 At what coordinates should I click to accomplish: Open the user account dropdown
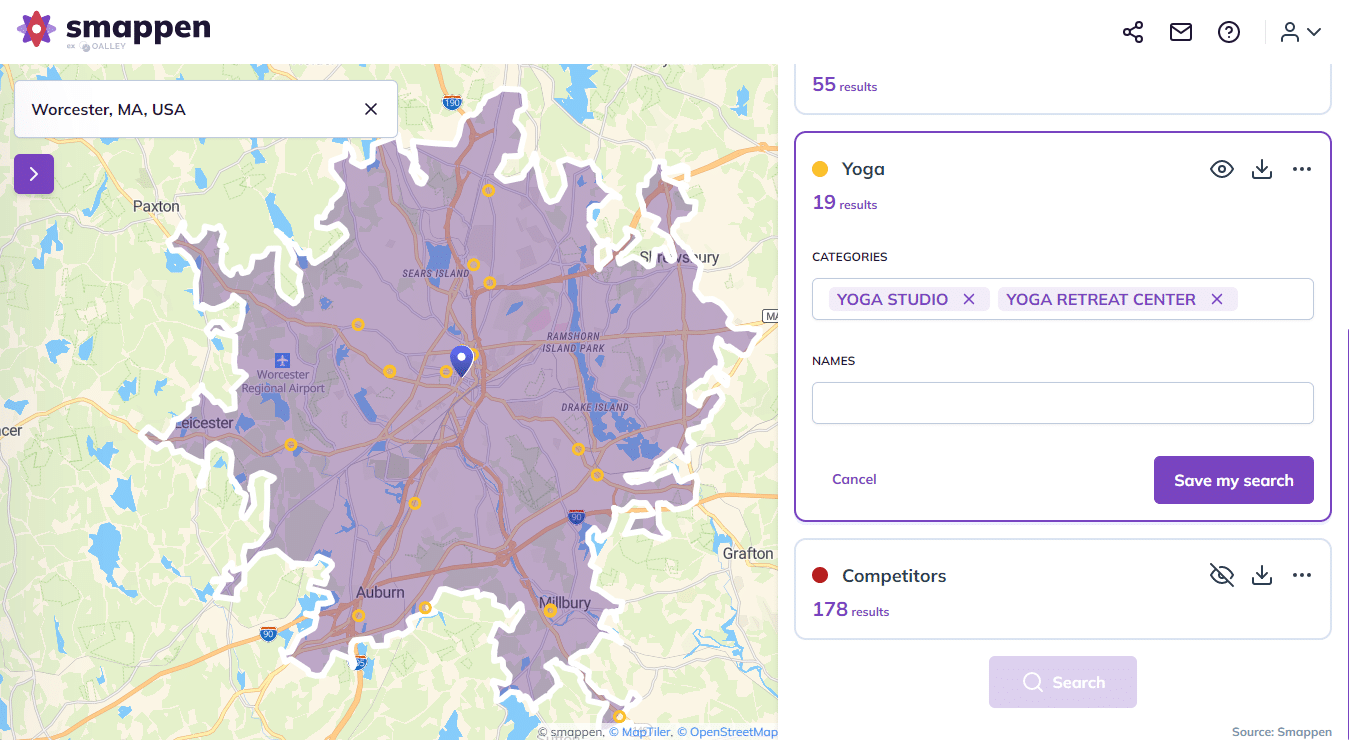point(1299,31)
